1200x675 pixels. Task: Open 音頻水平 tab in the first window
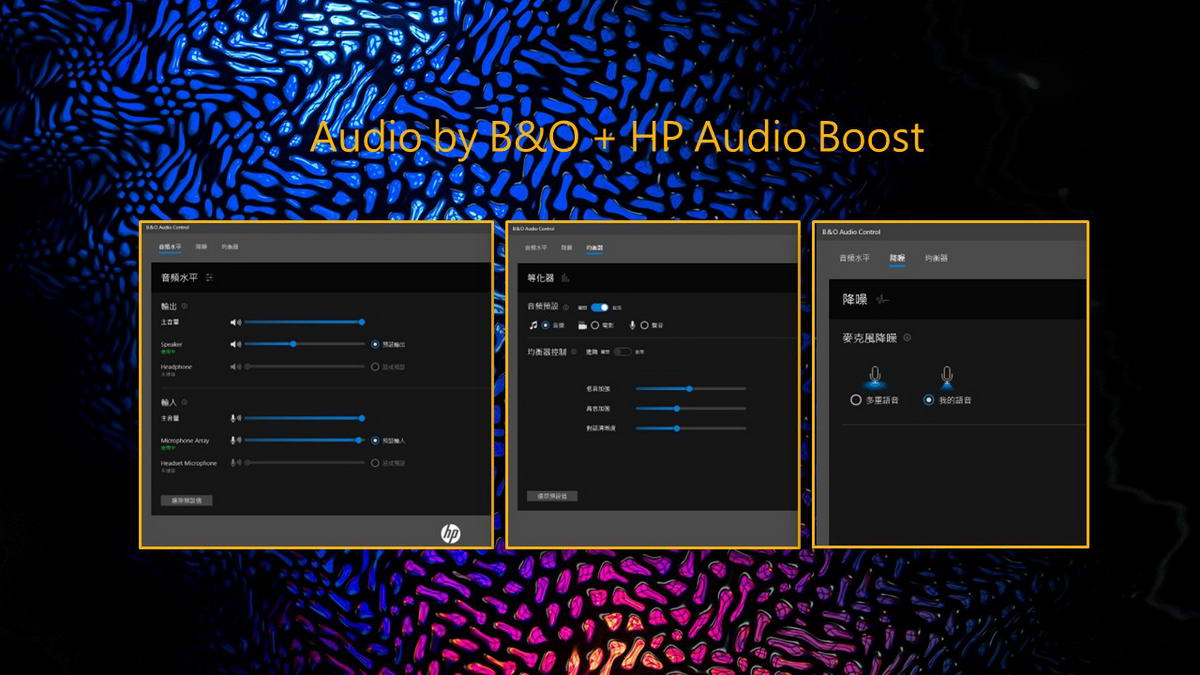pos(170,246)
